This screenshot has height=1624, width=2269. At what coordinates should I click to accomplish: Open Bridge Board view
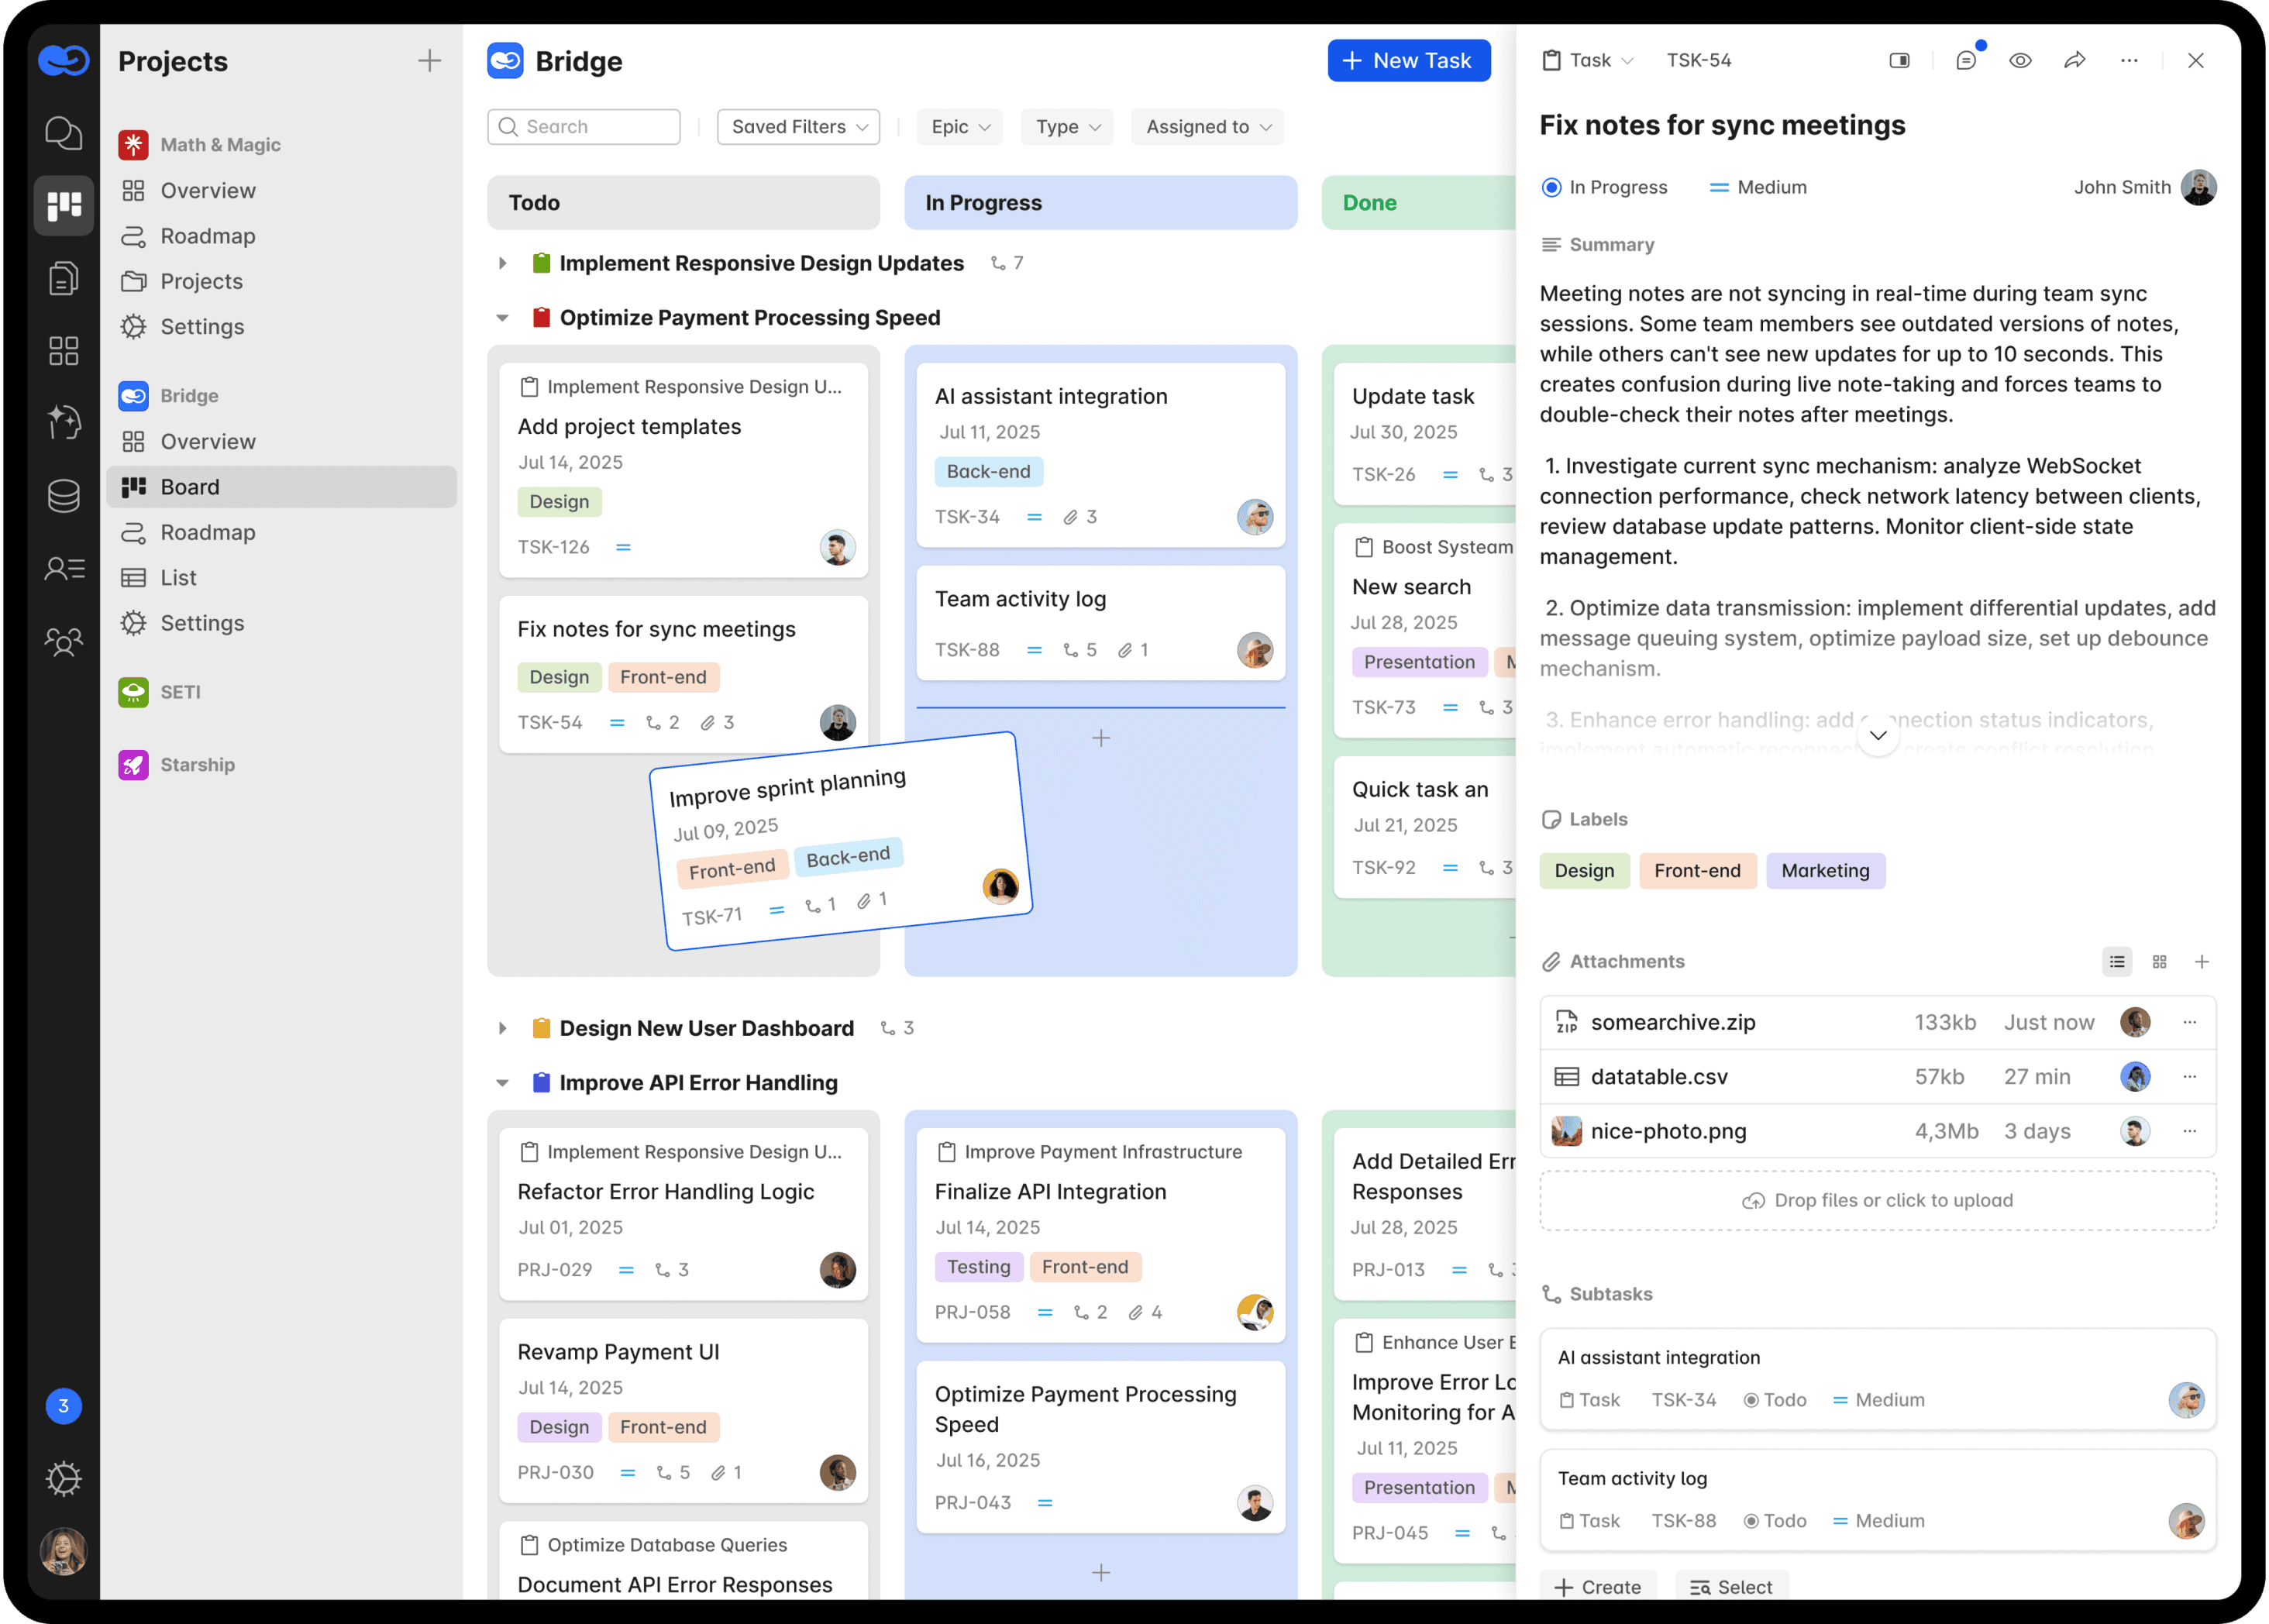click(281, 487)
